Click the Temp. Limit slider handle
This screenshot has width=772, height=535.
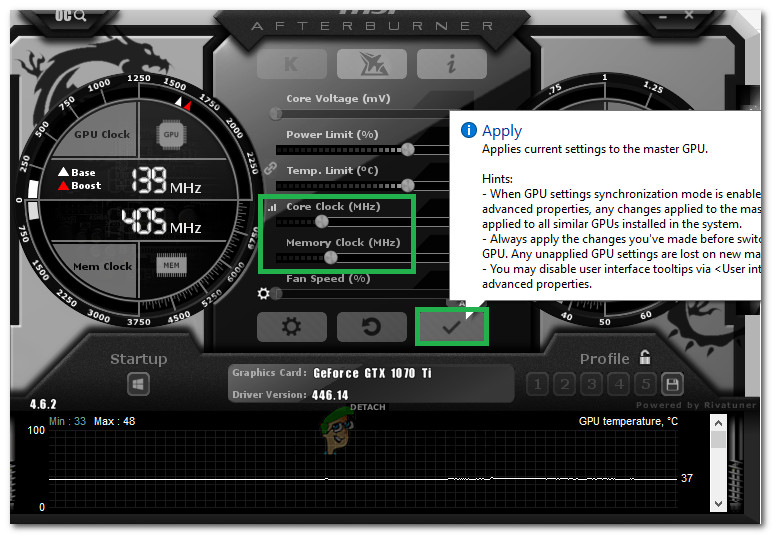pos(408,186)
